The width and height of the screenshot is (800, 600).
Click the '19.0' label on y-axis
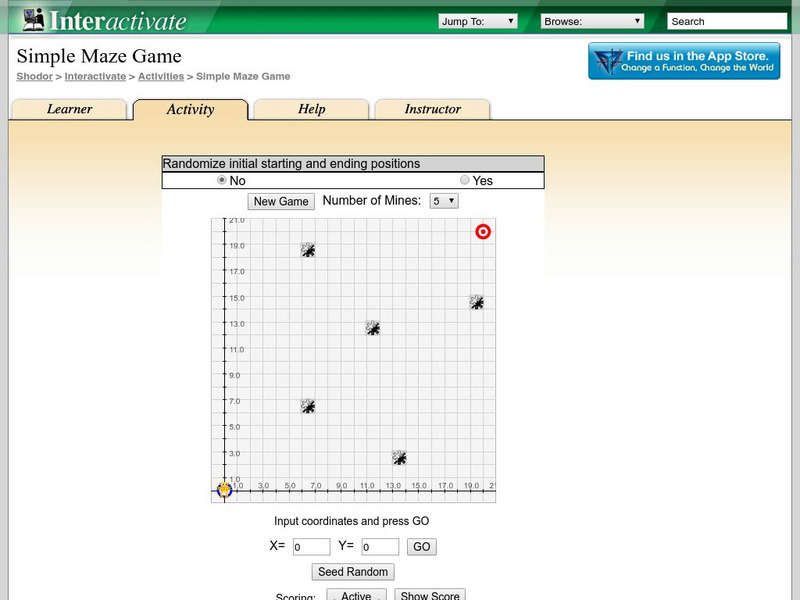(237, 245)
